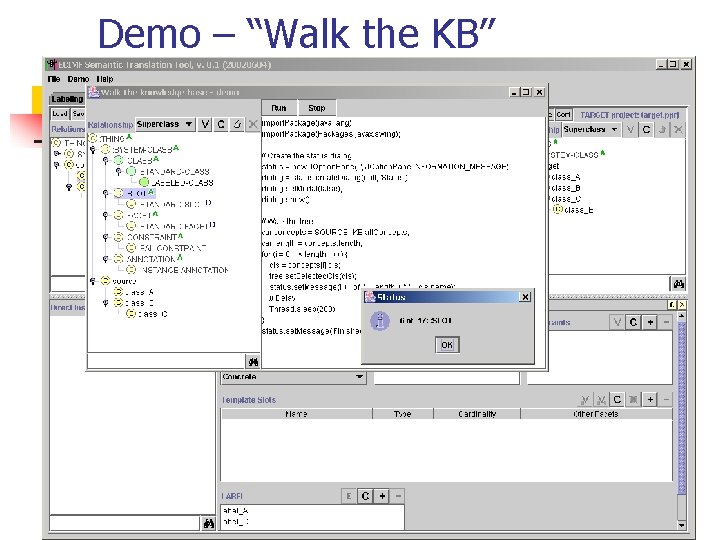
Task: Click the references arrow icon in demo window toolbar
Action: click(x=237, y=124)
